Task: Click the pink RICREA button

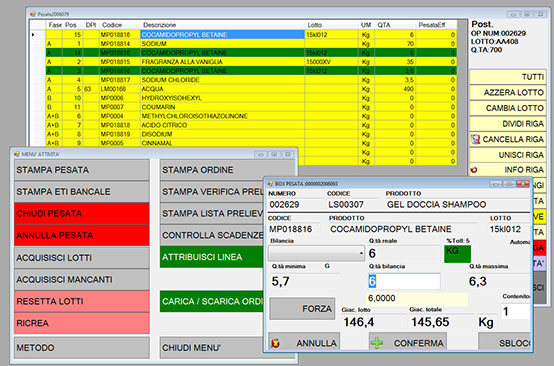Action: 82,323
